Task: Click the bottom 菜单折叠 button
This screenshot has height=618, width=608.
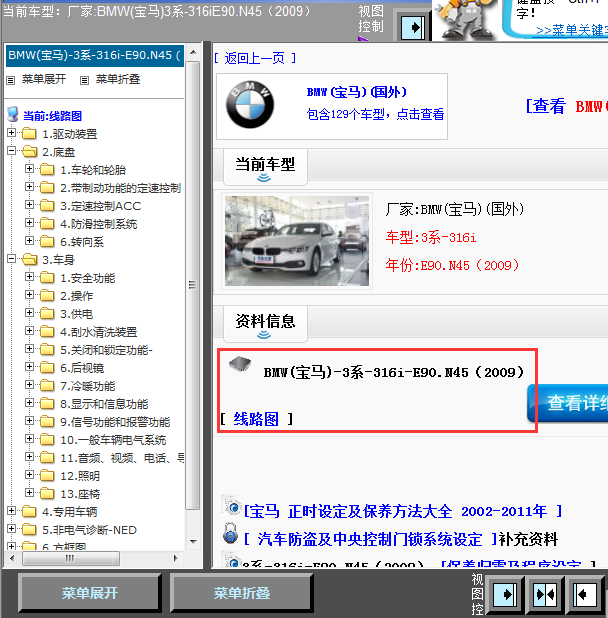Action: coord(242,593)
